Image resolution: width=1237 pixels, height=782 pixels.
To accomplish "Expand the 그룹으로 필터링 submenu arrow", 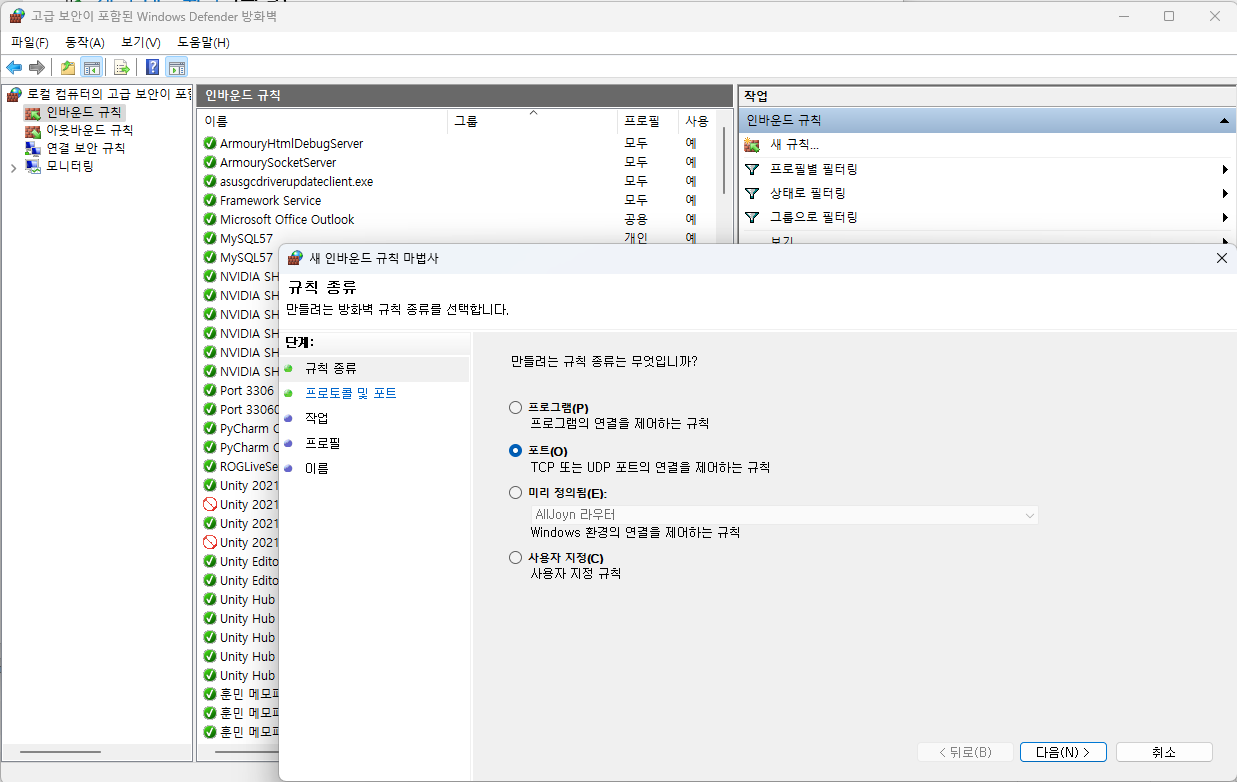I will (1225, 217).
